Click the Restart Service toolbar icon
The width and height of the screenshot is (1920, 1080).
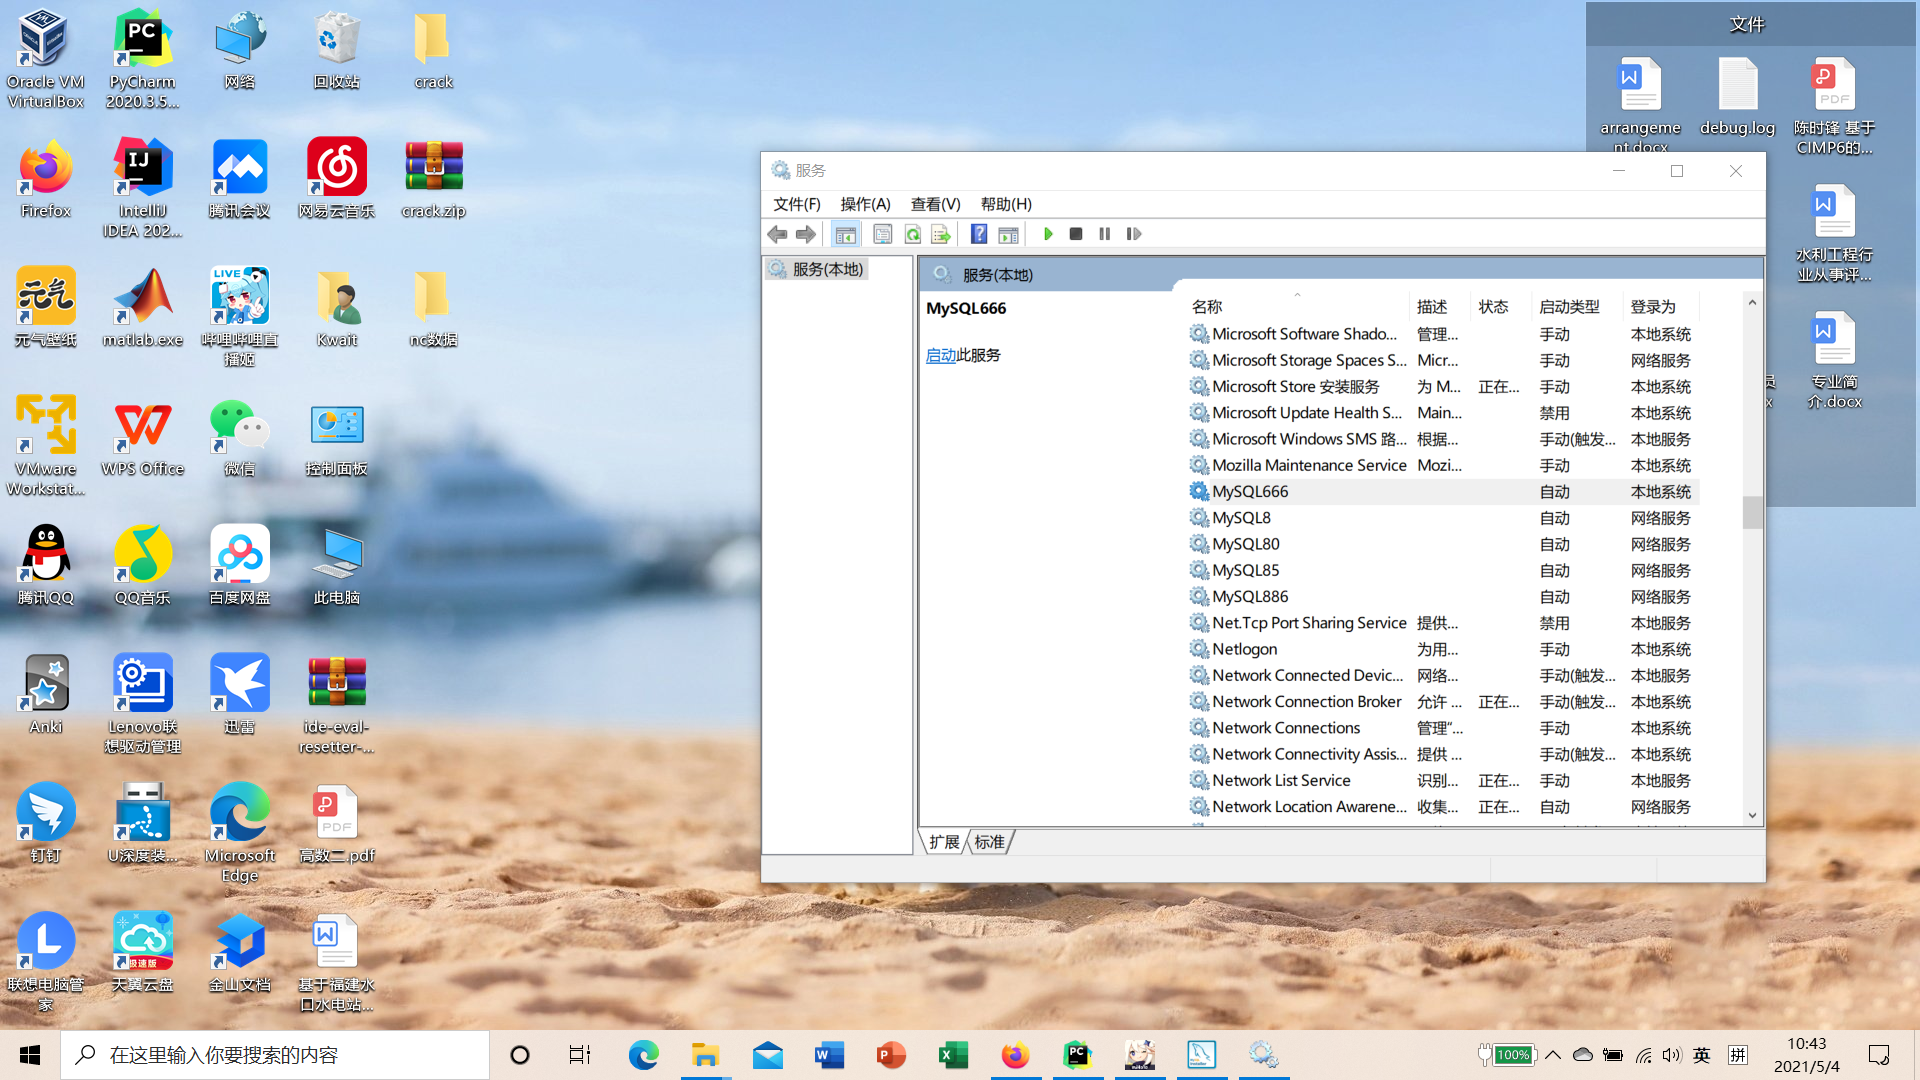tap(1134, 234)
